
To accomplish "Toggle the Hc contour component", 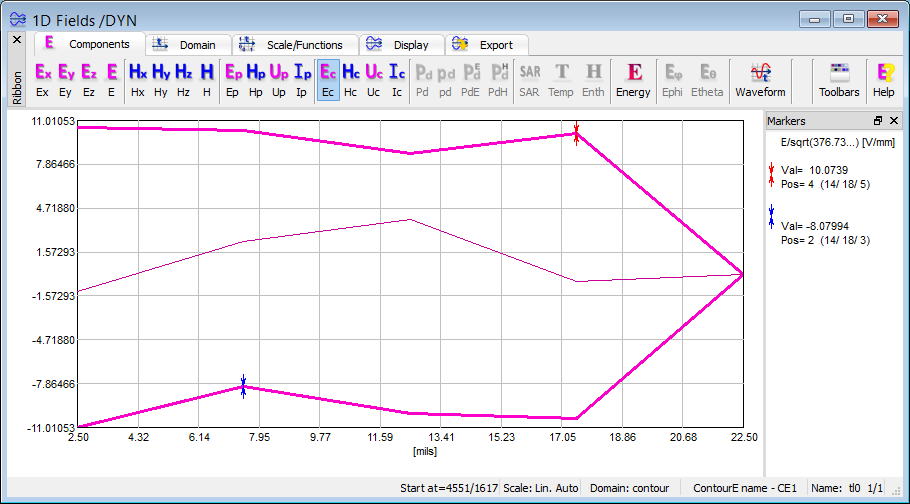I will (350, 80).
